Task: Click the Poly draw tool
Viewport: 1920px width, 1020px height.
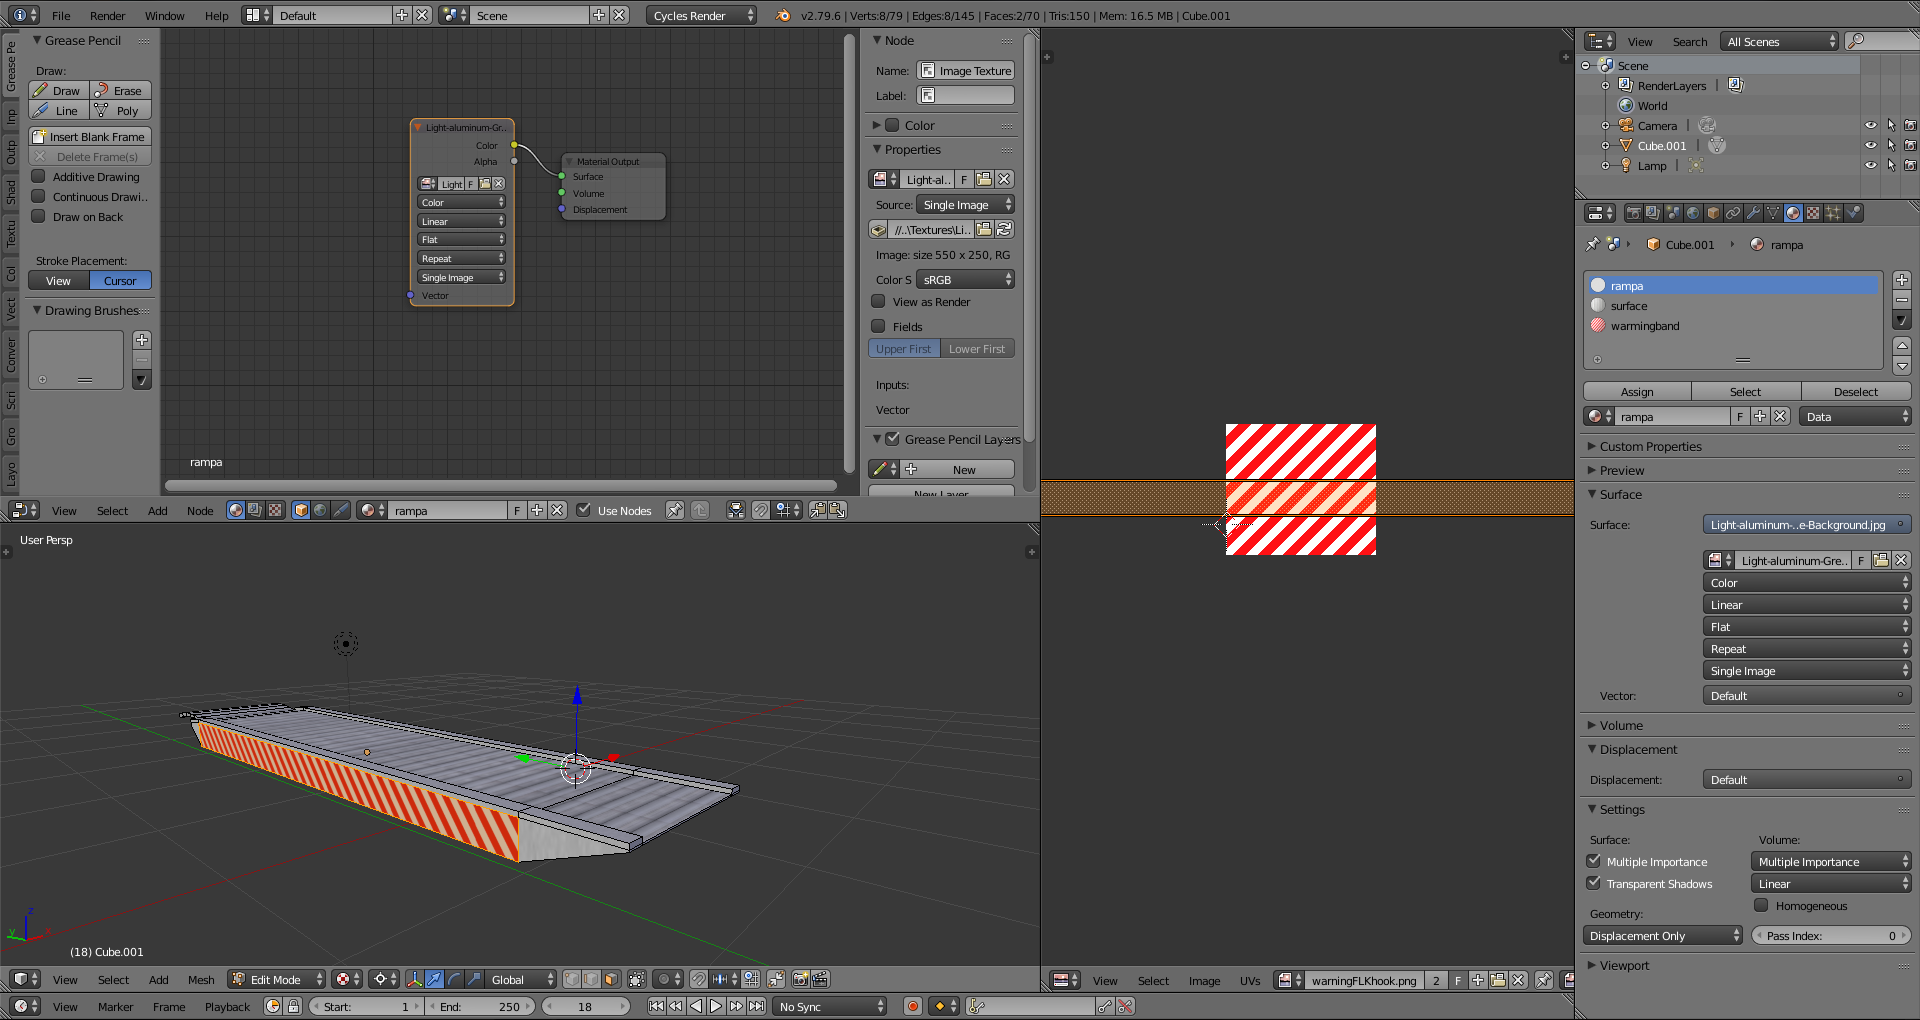Action: coord(121,110)
